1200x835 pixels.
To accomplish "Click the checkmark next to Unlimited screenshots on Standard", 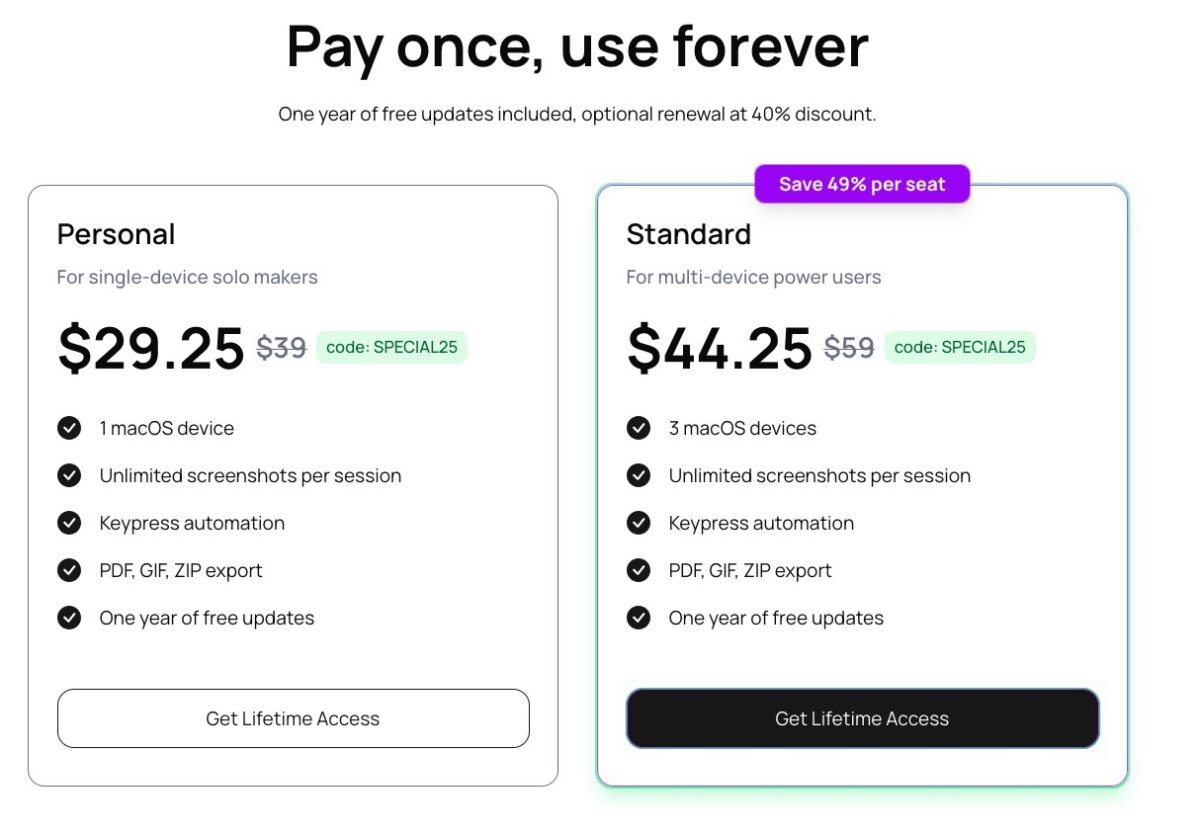I will (638, 476).
